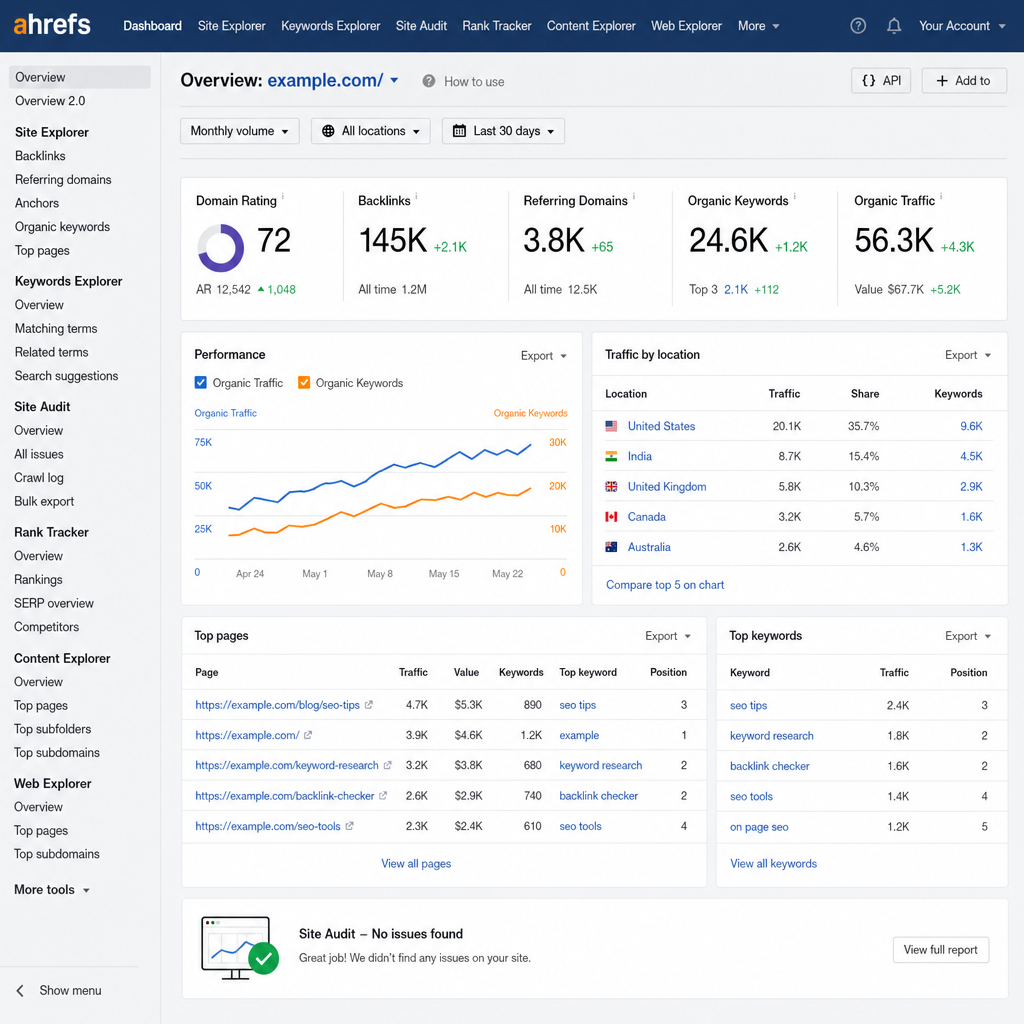Open Site Explorer in top navigation
This screenshot has height=1024, width=1024.
(232, 26)
